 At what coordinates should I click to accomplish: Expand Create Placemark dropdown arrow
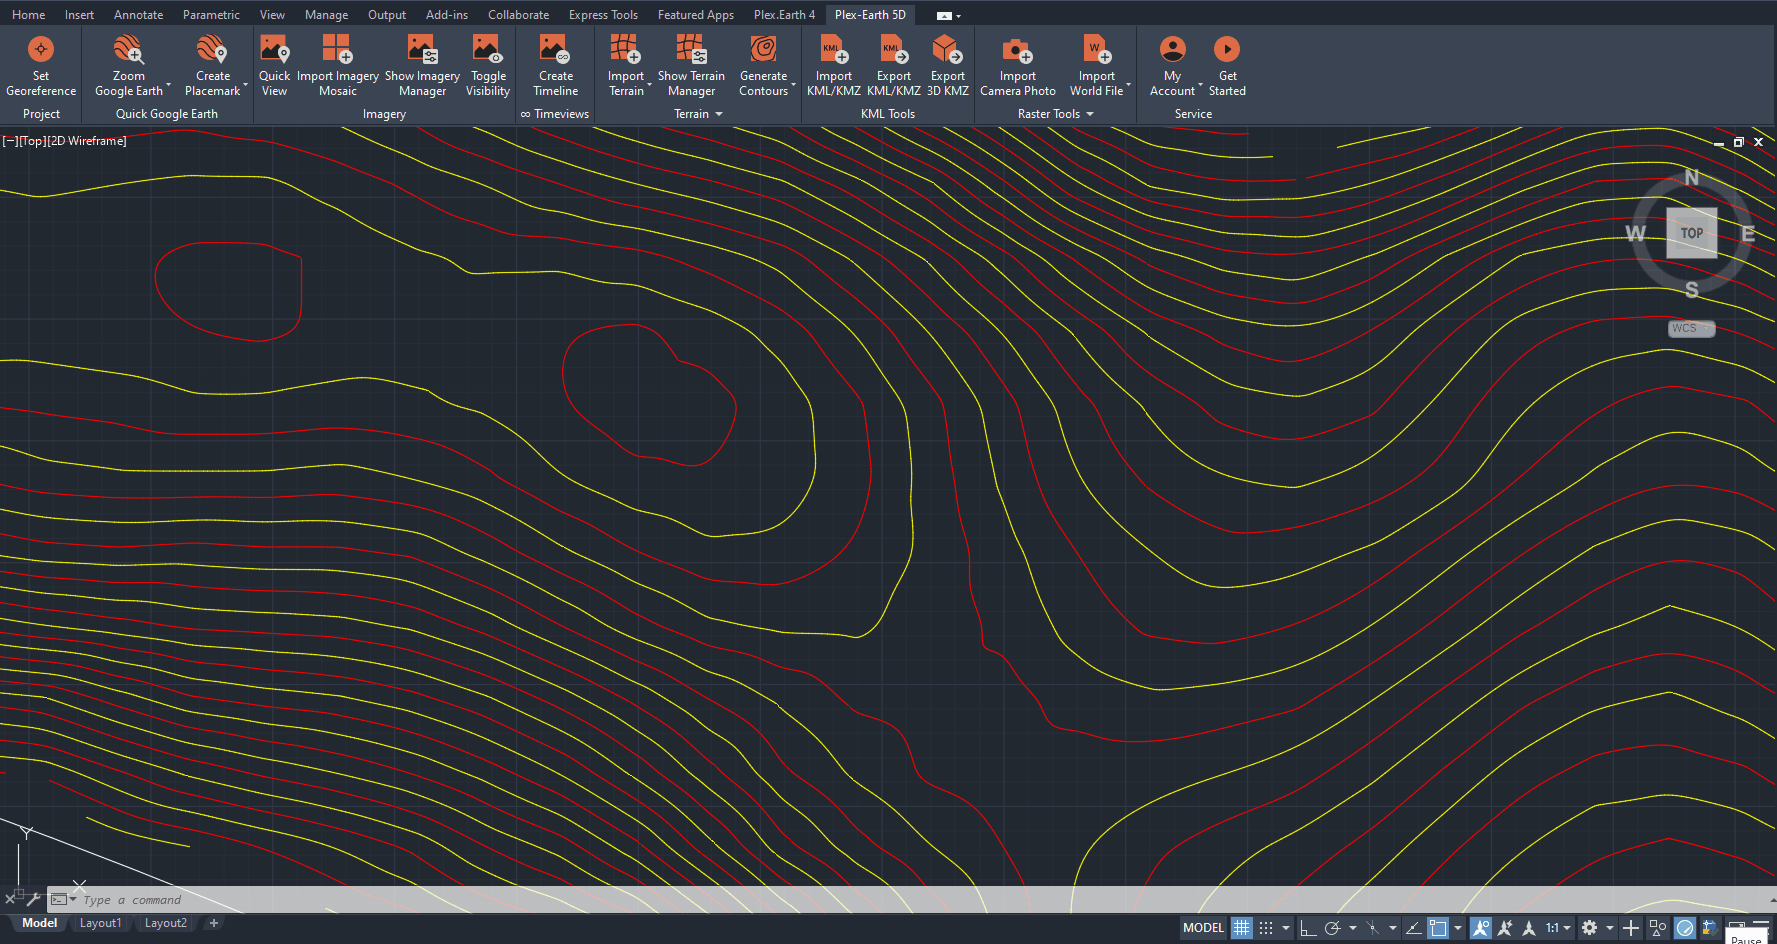[245, 85]
